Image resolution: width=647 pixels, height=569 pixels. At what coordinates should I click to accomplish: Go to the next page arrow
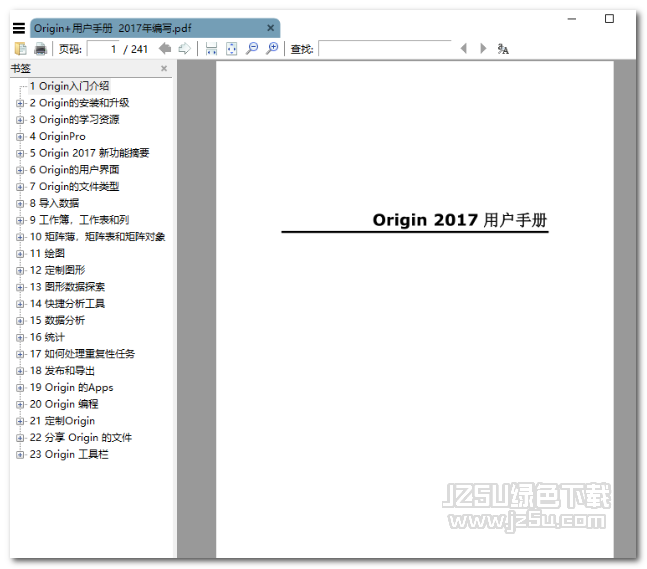click(184, 49)
